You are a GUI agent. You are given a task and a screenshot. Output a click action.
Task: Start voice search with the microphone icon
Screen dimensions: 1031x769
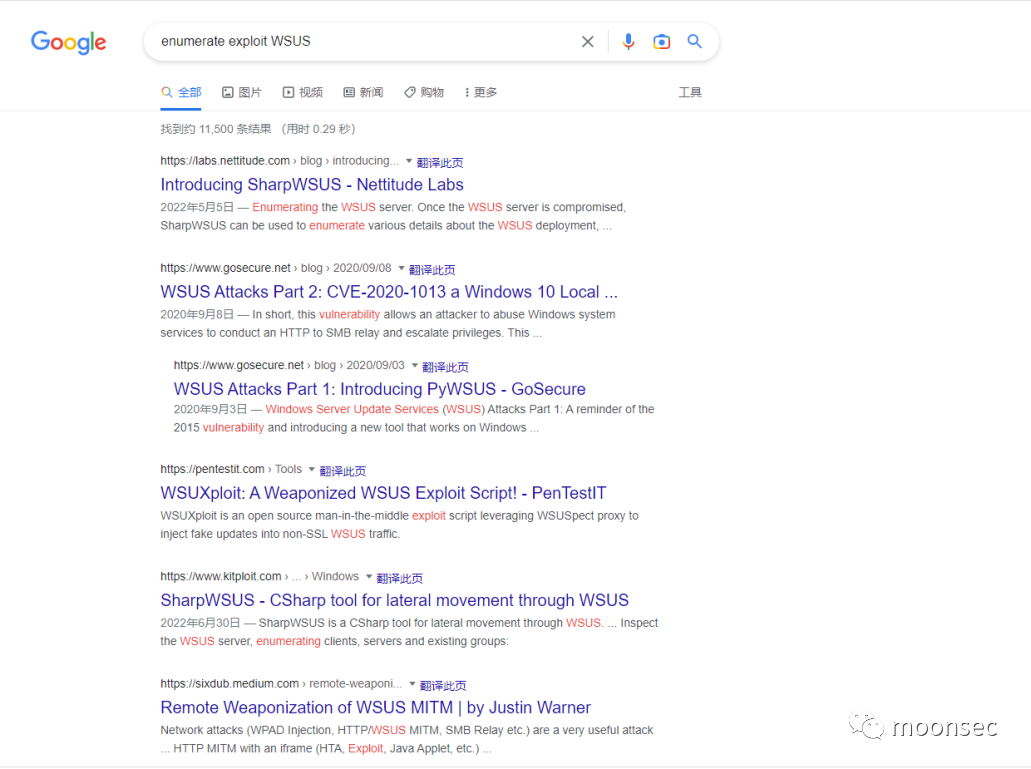[629, 41]
